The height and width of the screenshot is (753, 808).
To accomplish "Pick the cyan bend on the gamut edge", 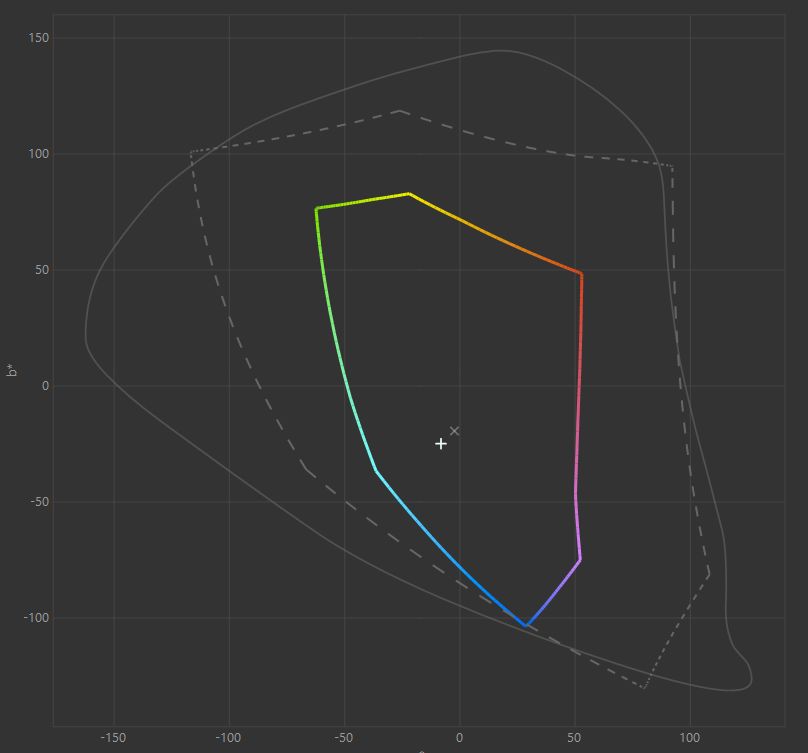I will [x=376, y=470].
